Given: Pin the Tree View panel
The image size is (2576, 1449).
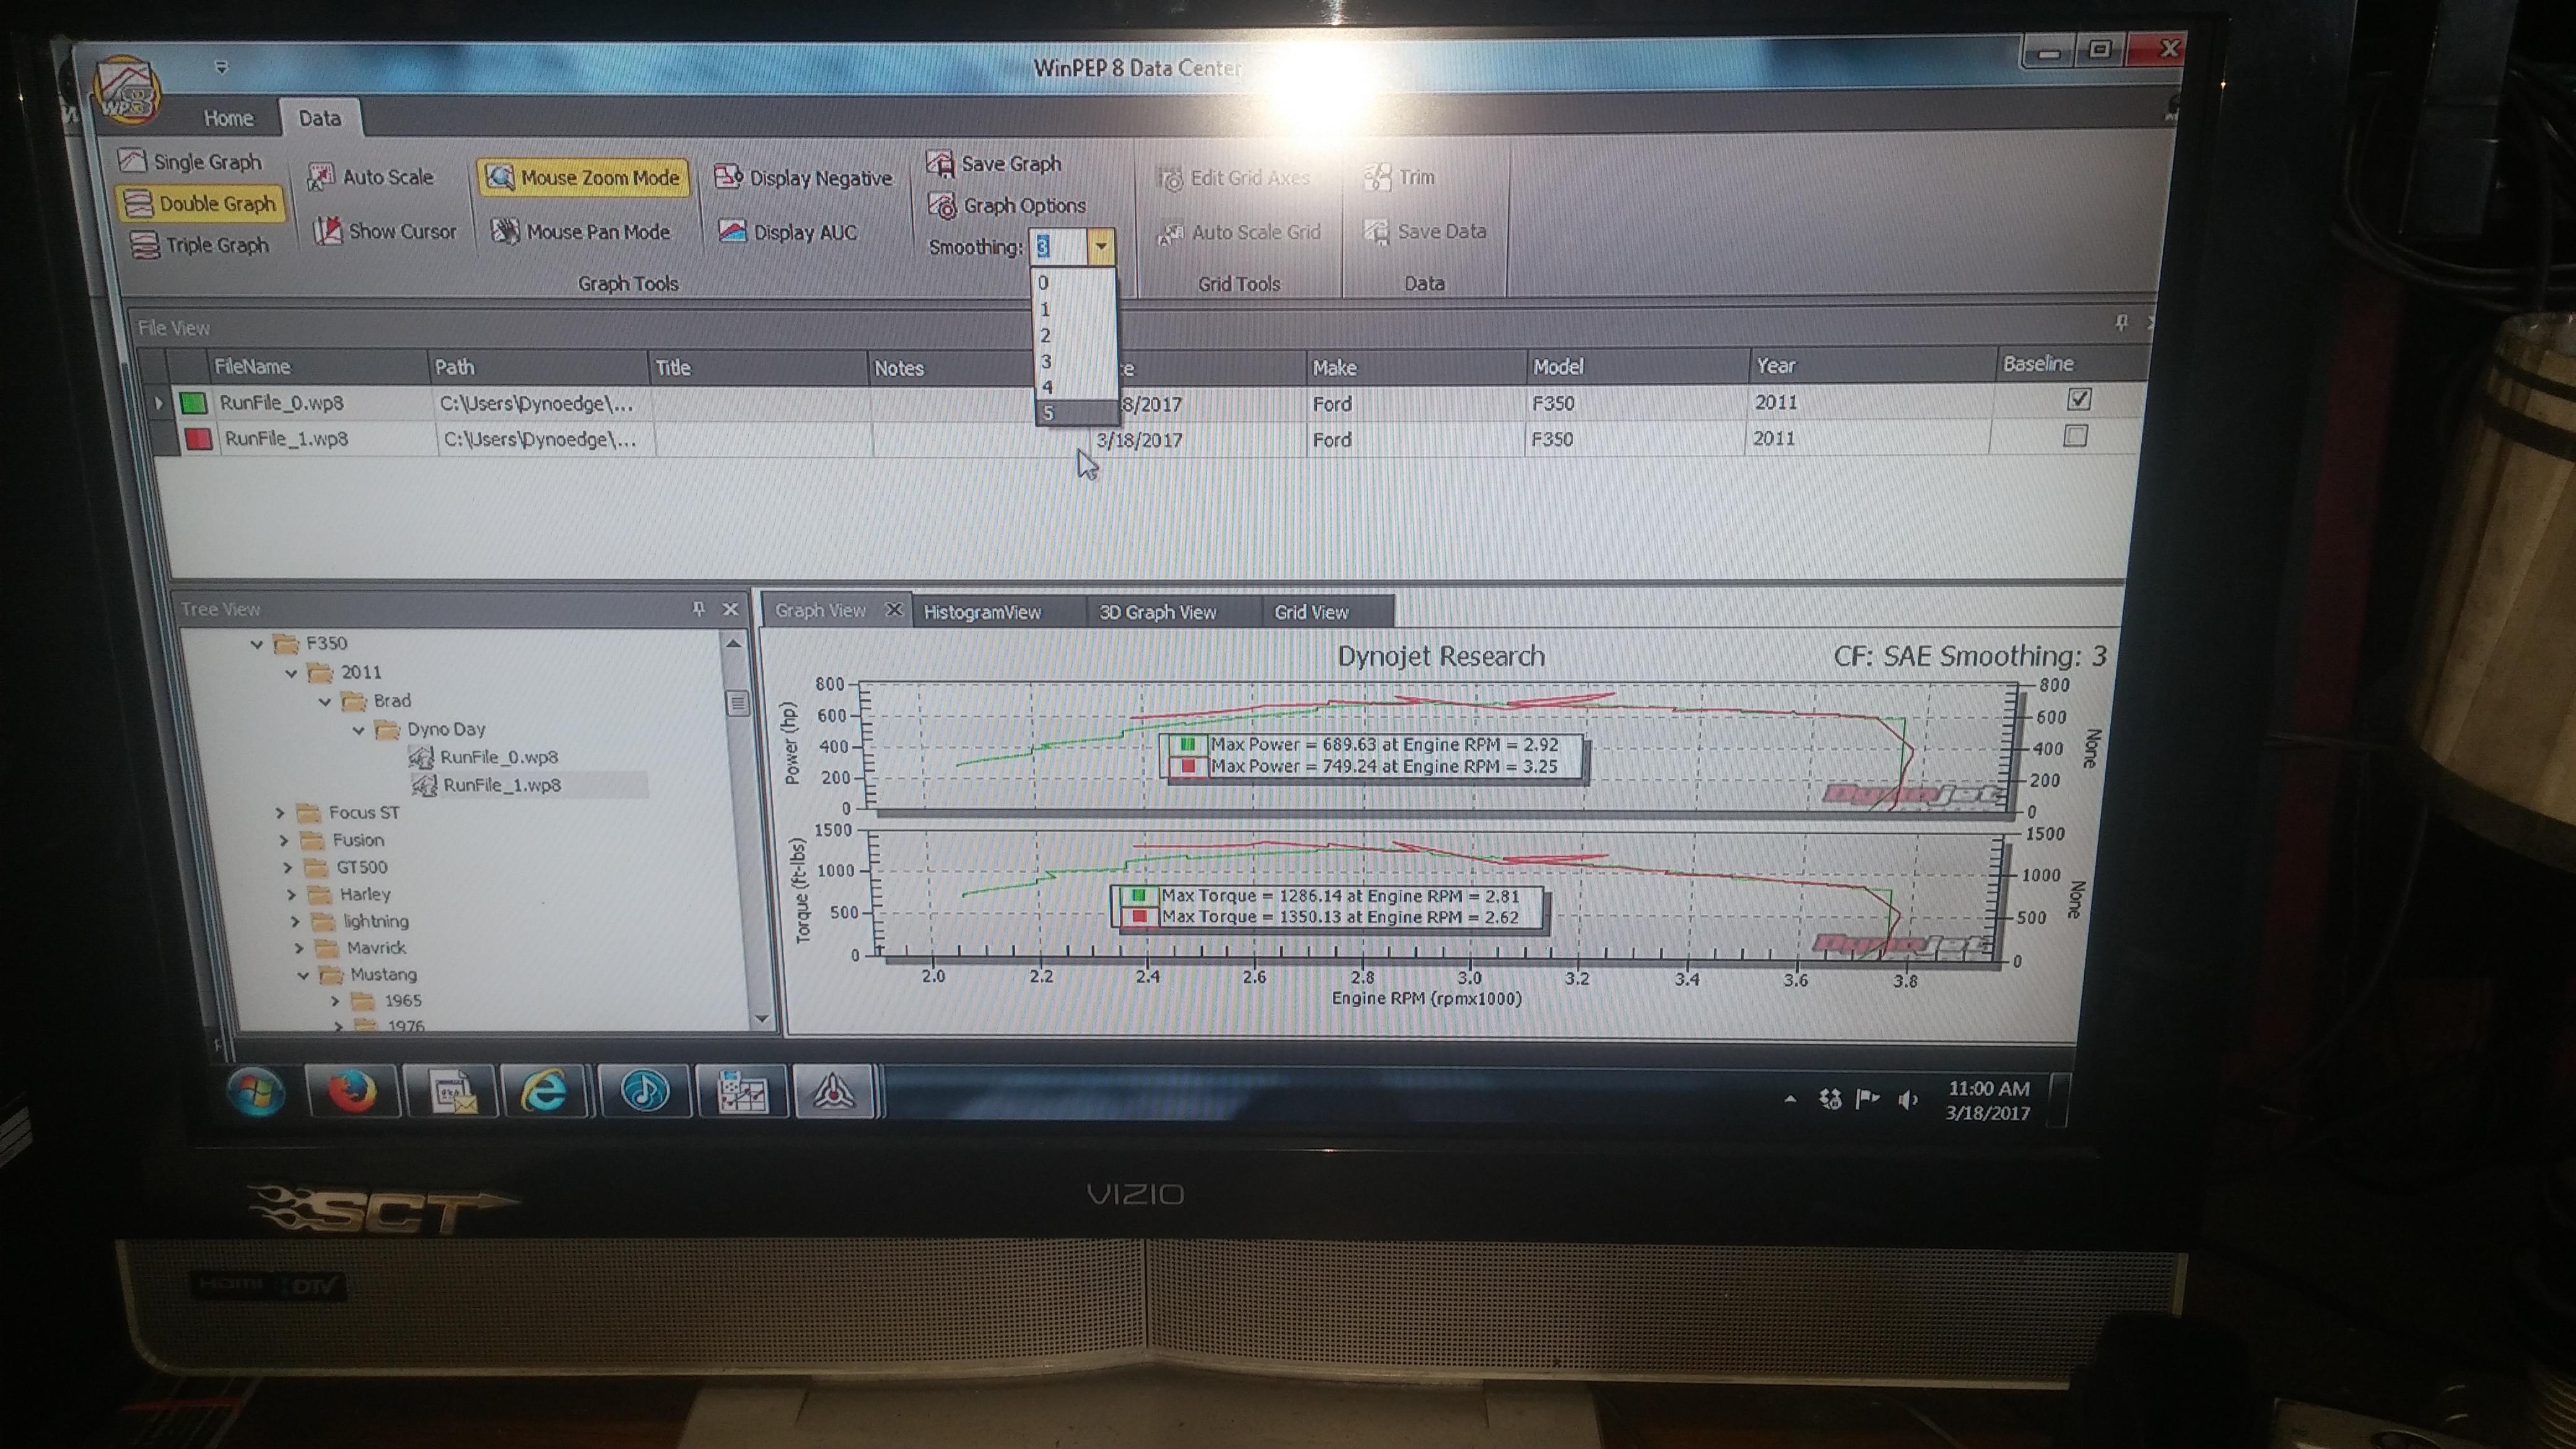Looking at the screenshot, I should pos(699,609).
